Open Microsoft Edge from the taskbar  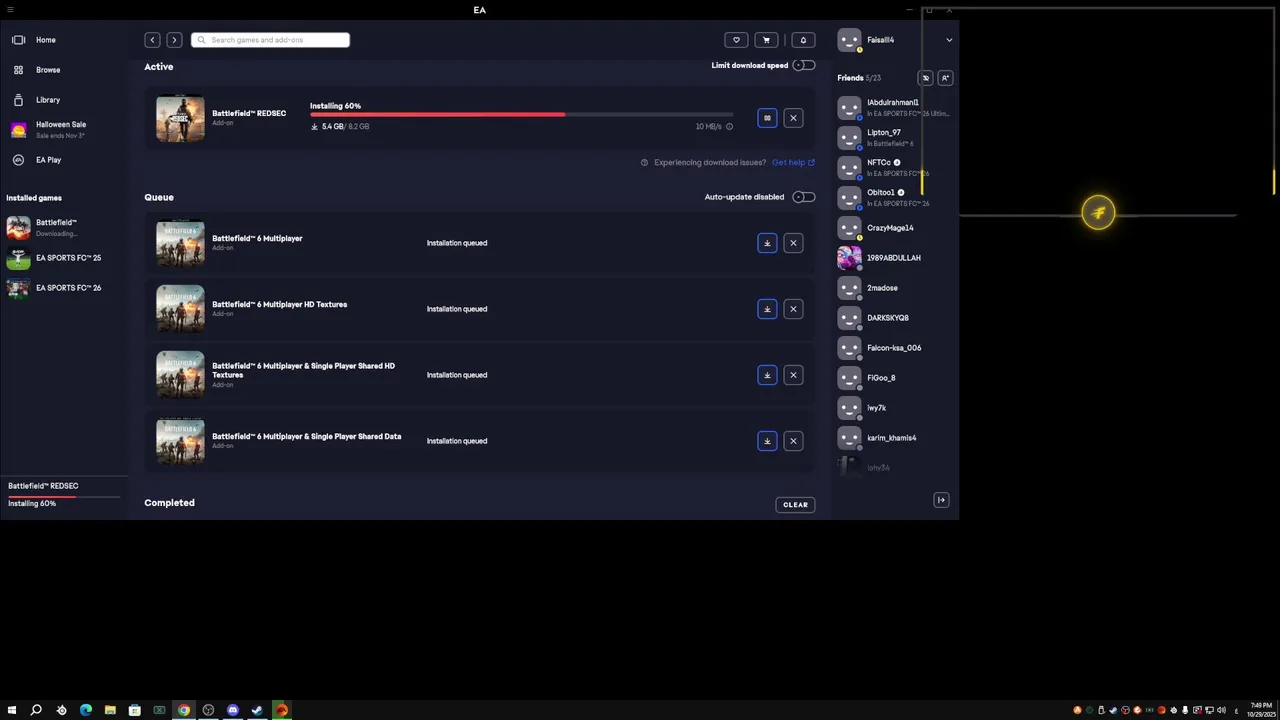click(x=86, y=710)
